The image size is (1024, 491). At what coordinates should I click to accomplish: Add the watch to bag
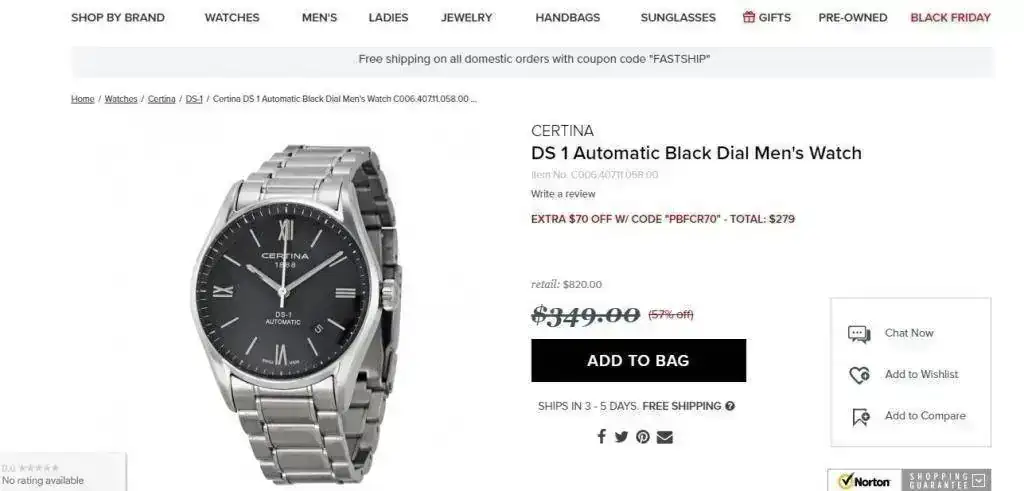point(638,360)
